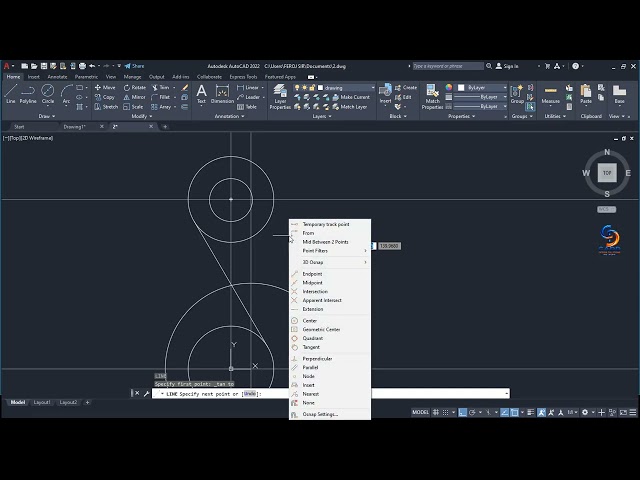Screen dimensions: 640x480
Task: Expand 3D Osnap submenu
Action: click(x=330, y=262)
